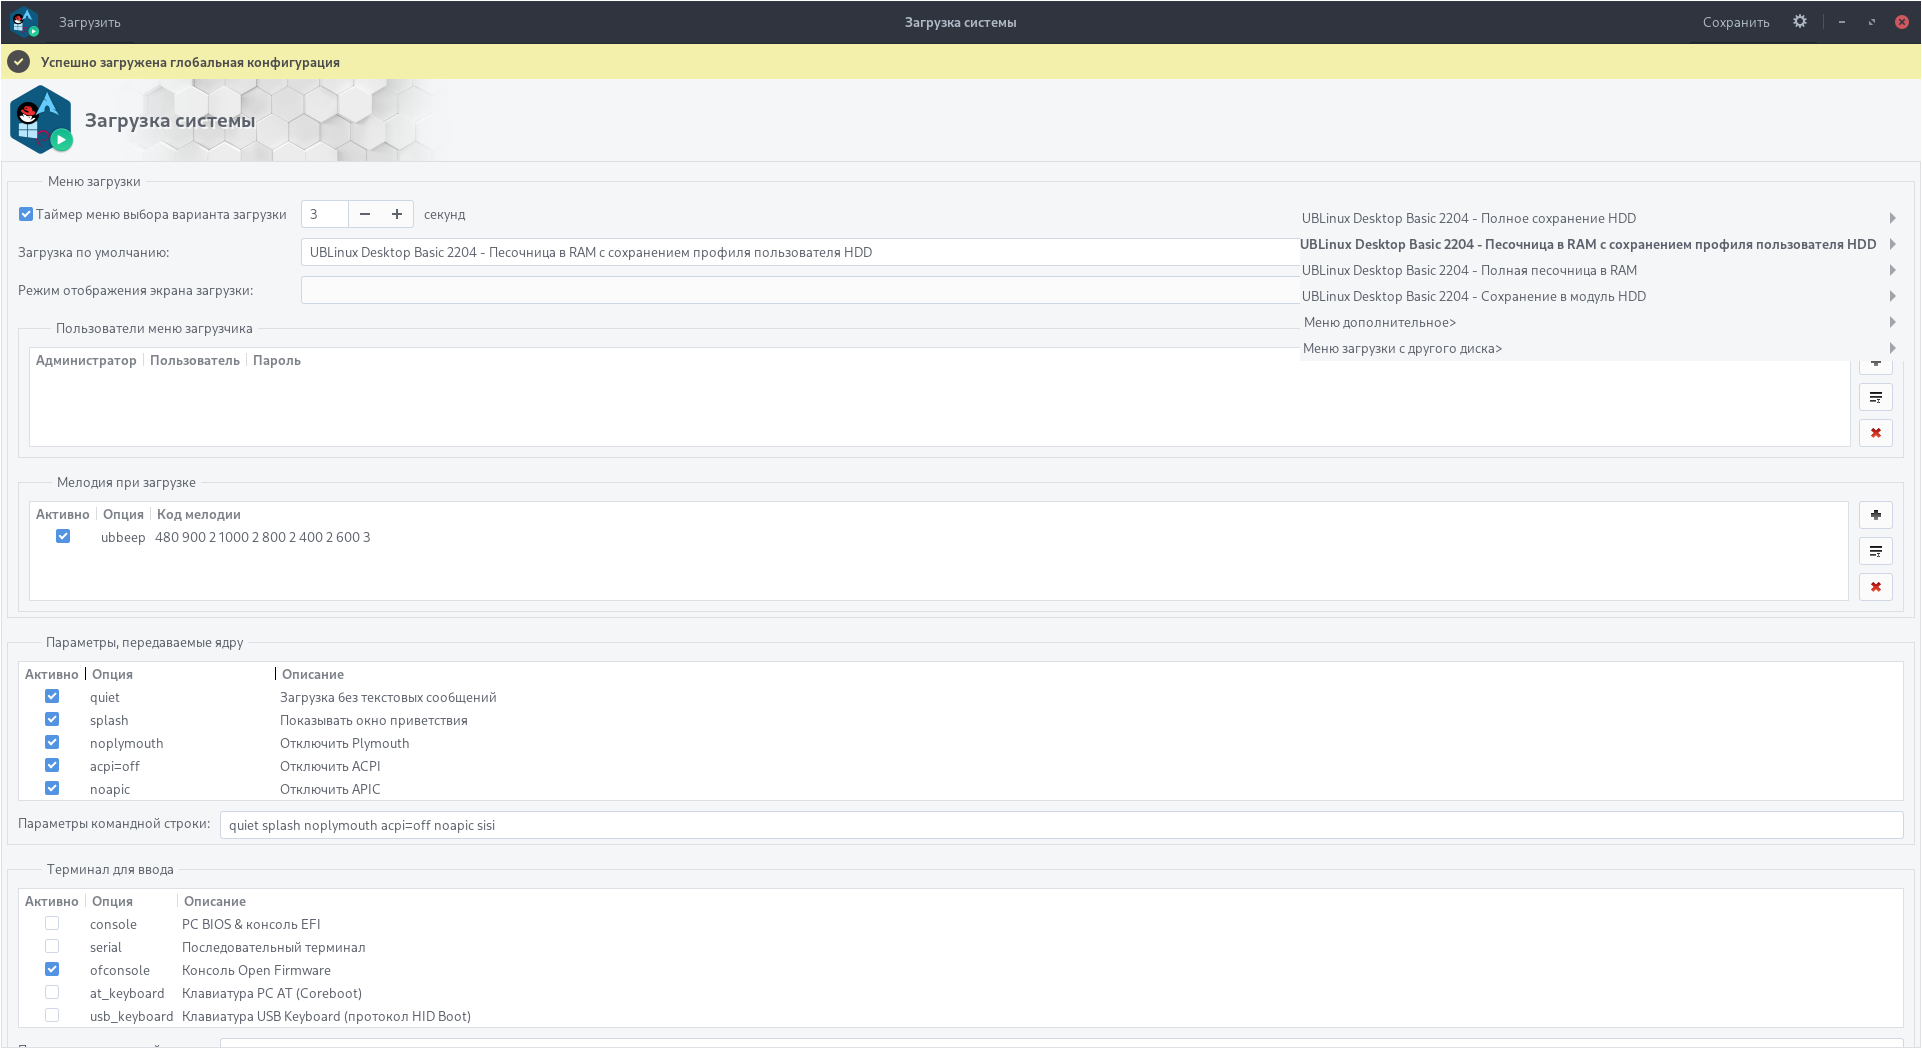The width and height of the screenshot is (1922, 1049).
Task: Select the 'ubbeep' melody option name
Action: point(123,537)
